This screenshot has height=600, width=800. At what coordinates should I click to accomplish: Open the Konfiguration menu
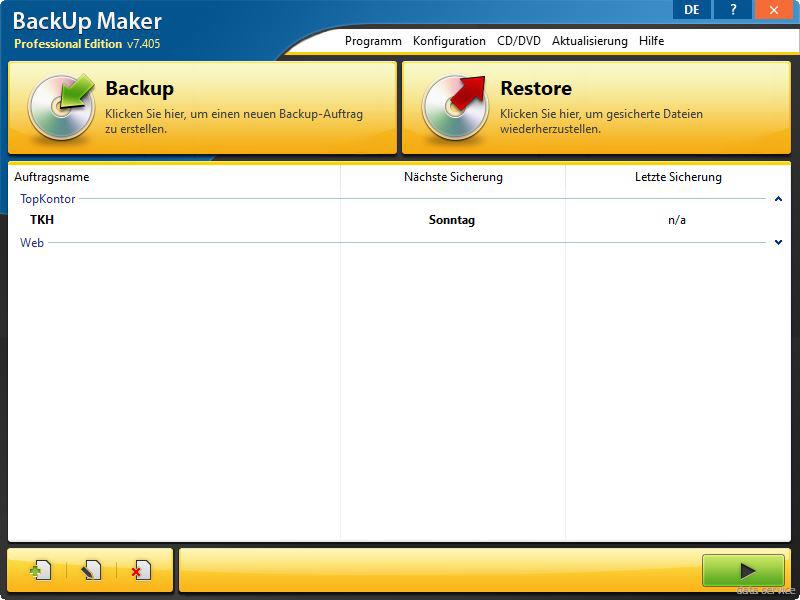449,41
